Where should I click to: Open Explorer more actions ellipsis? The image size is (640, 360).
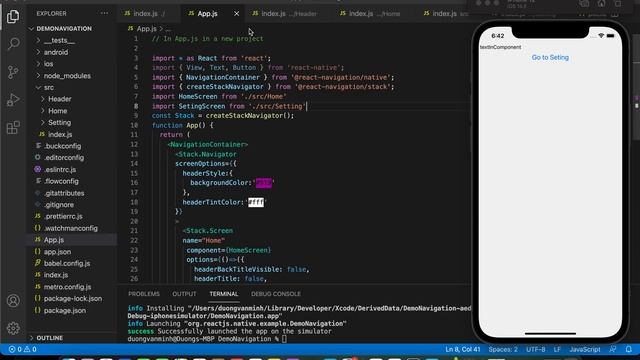[x=104, y=13]
